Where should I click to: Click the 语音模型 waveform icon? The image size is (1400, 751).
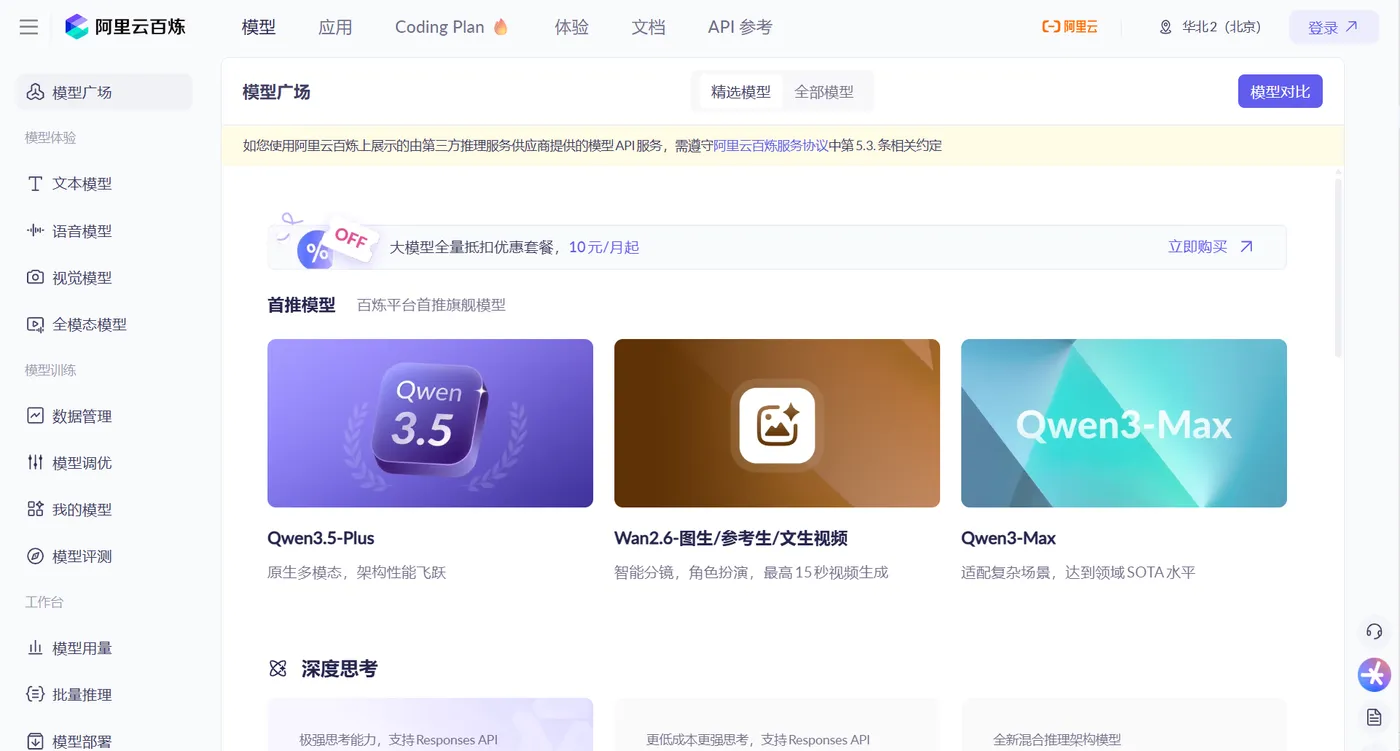35,231
